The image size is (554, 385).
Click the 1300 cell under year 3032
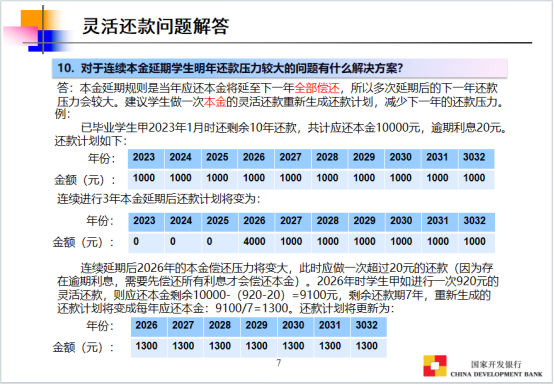(x=369, y=347)
